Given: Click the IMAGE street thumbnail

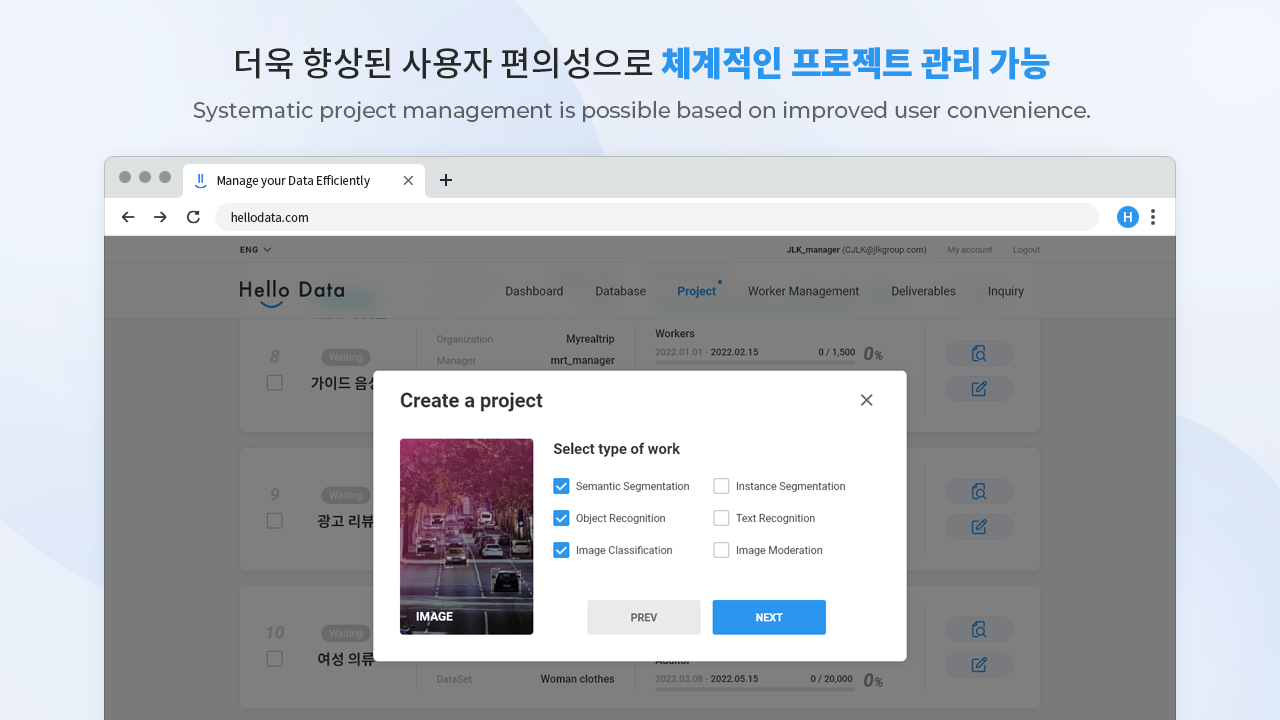Looking at the screenshot, I should point(466,536).
